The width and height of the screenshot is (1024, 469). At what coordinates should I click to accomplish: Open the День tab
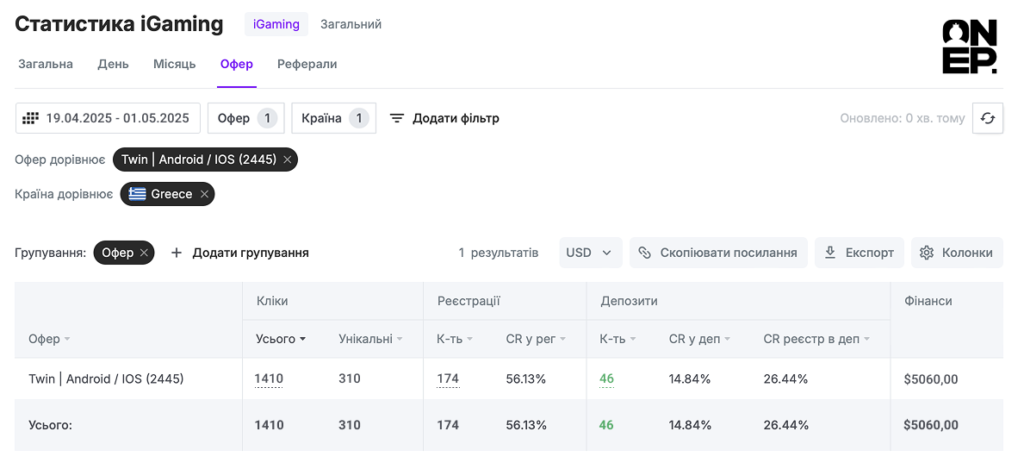point(114,64)
